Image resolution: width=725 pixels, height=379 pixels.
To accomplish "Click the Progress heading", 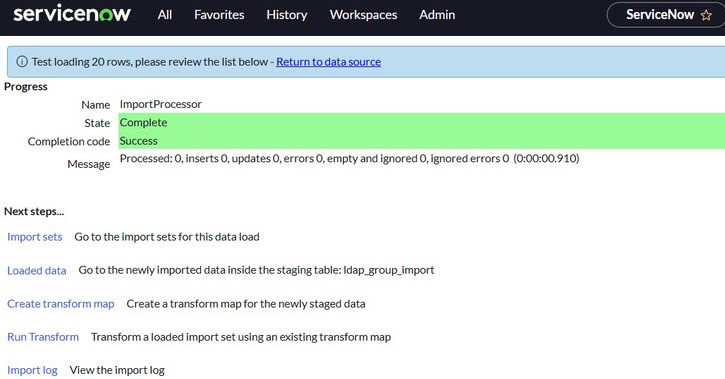I will tap(26, 86).
